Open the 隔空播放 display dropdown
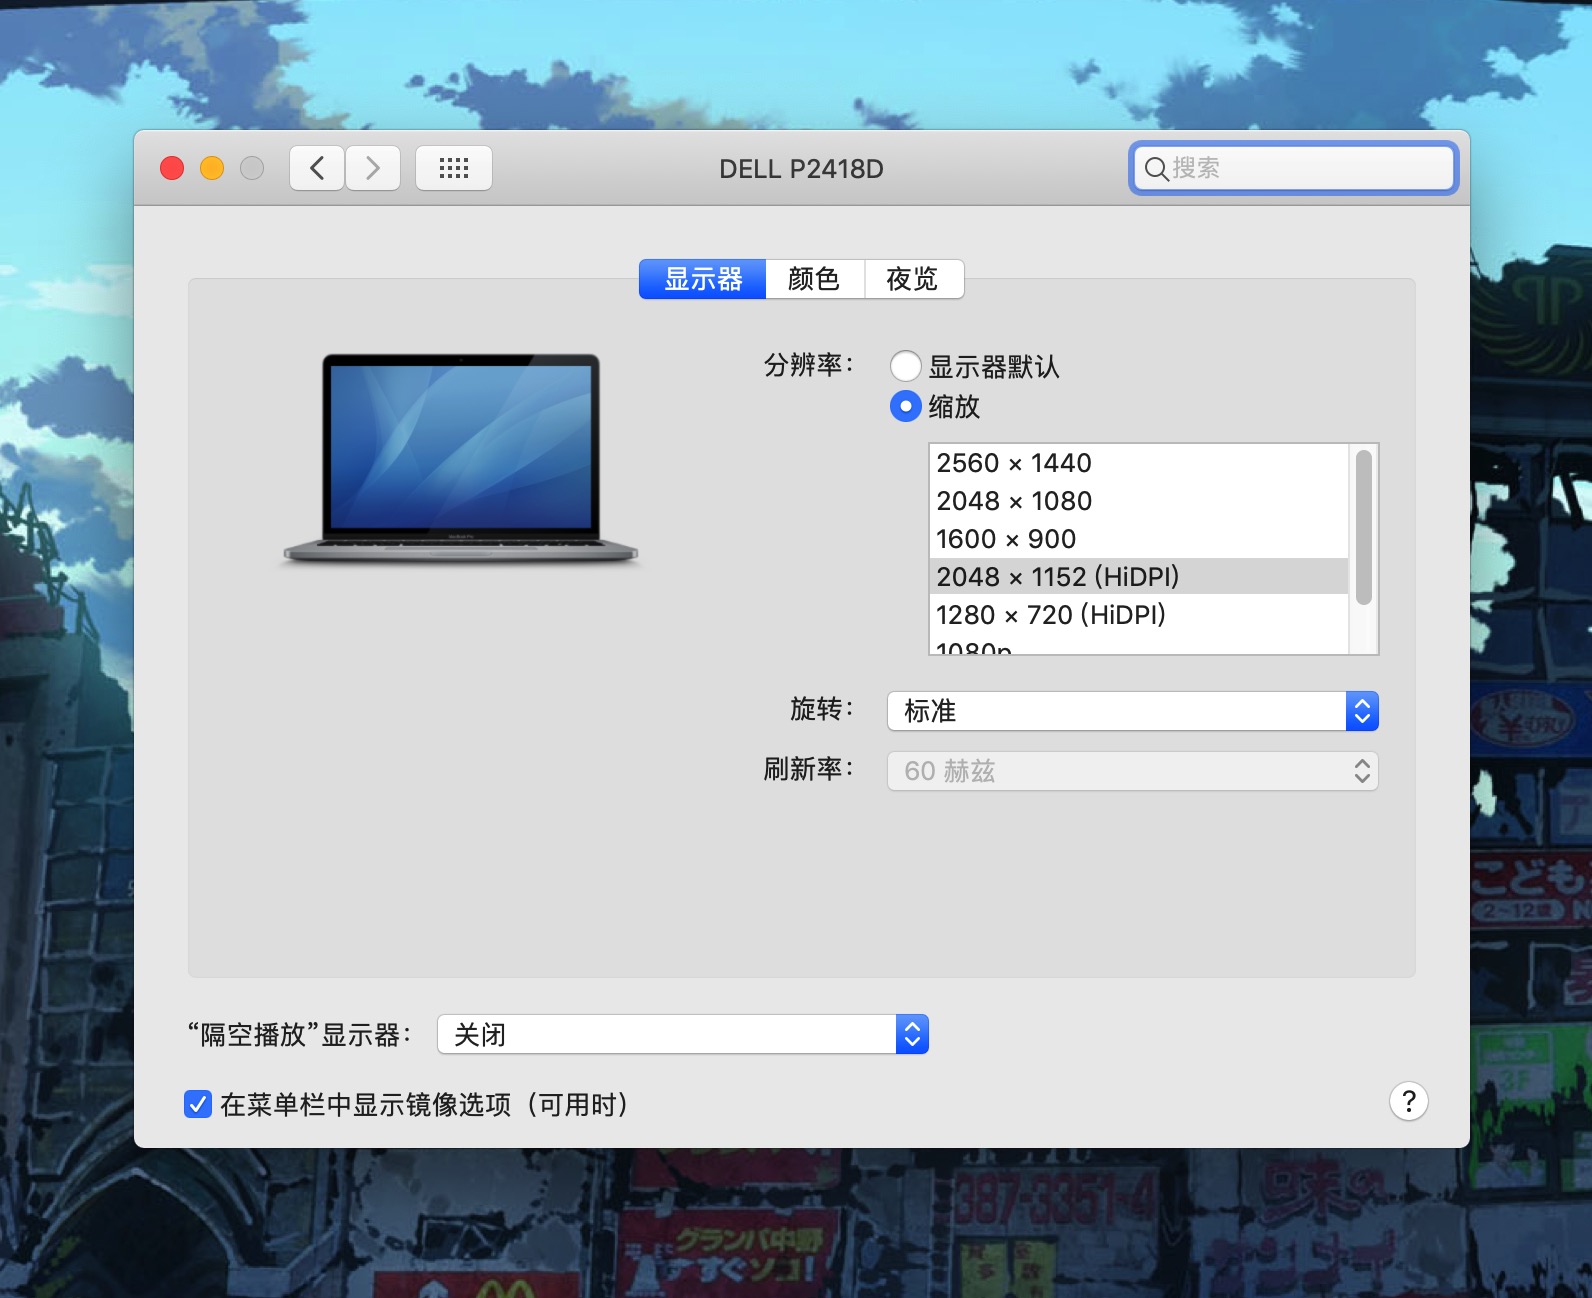The image size is (1592, 1298). pos(683,1034)
